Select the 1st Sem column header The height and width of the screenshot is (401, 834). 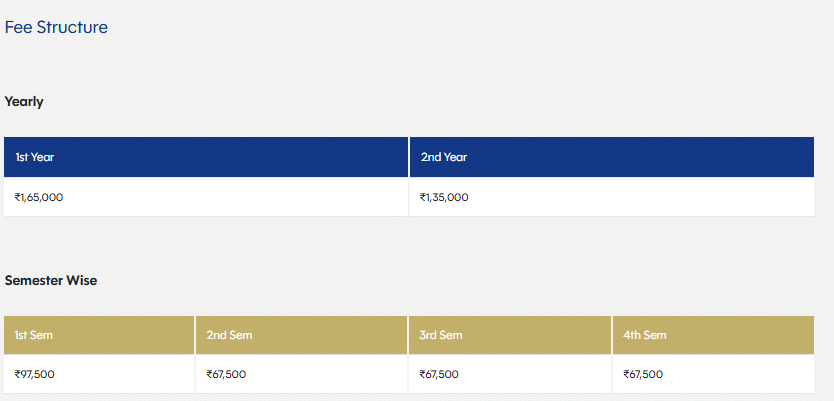click(34, 335)
